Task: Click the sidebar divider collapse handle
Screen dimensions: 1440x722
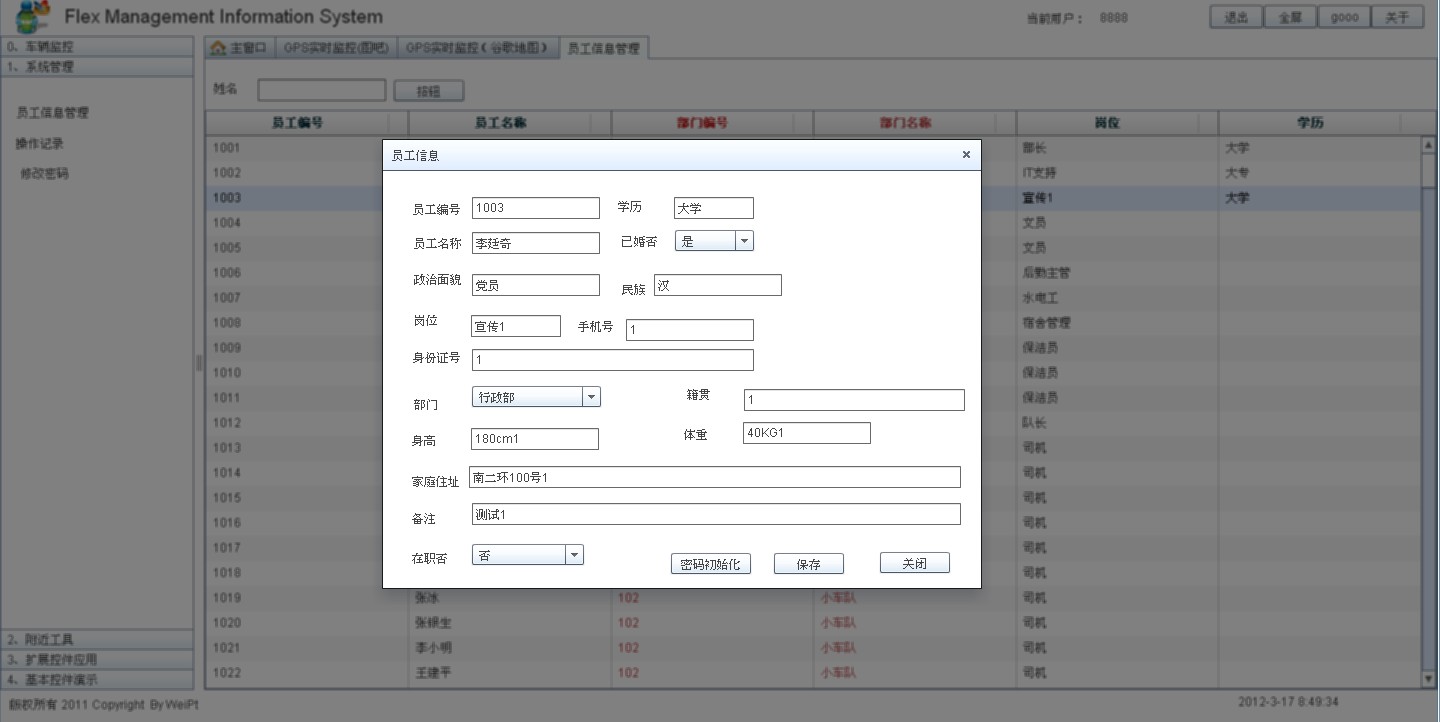Action: pyautogui.click(x=199, y=363)
